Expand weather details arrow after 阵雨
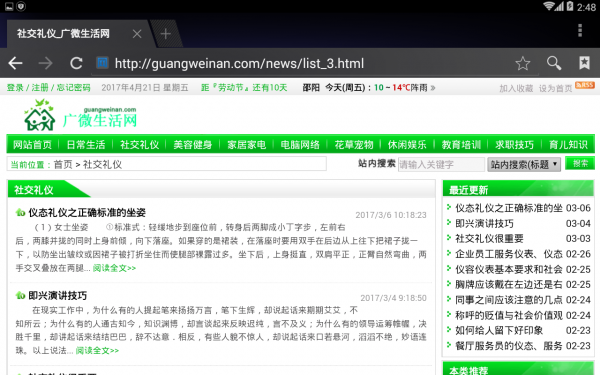The width and height of the screenshot is (600, 375). pyautogui.click(x=433, y=88)
